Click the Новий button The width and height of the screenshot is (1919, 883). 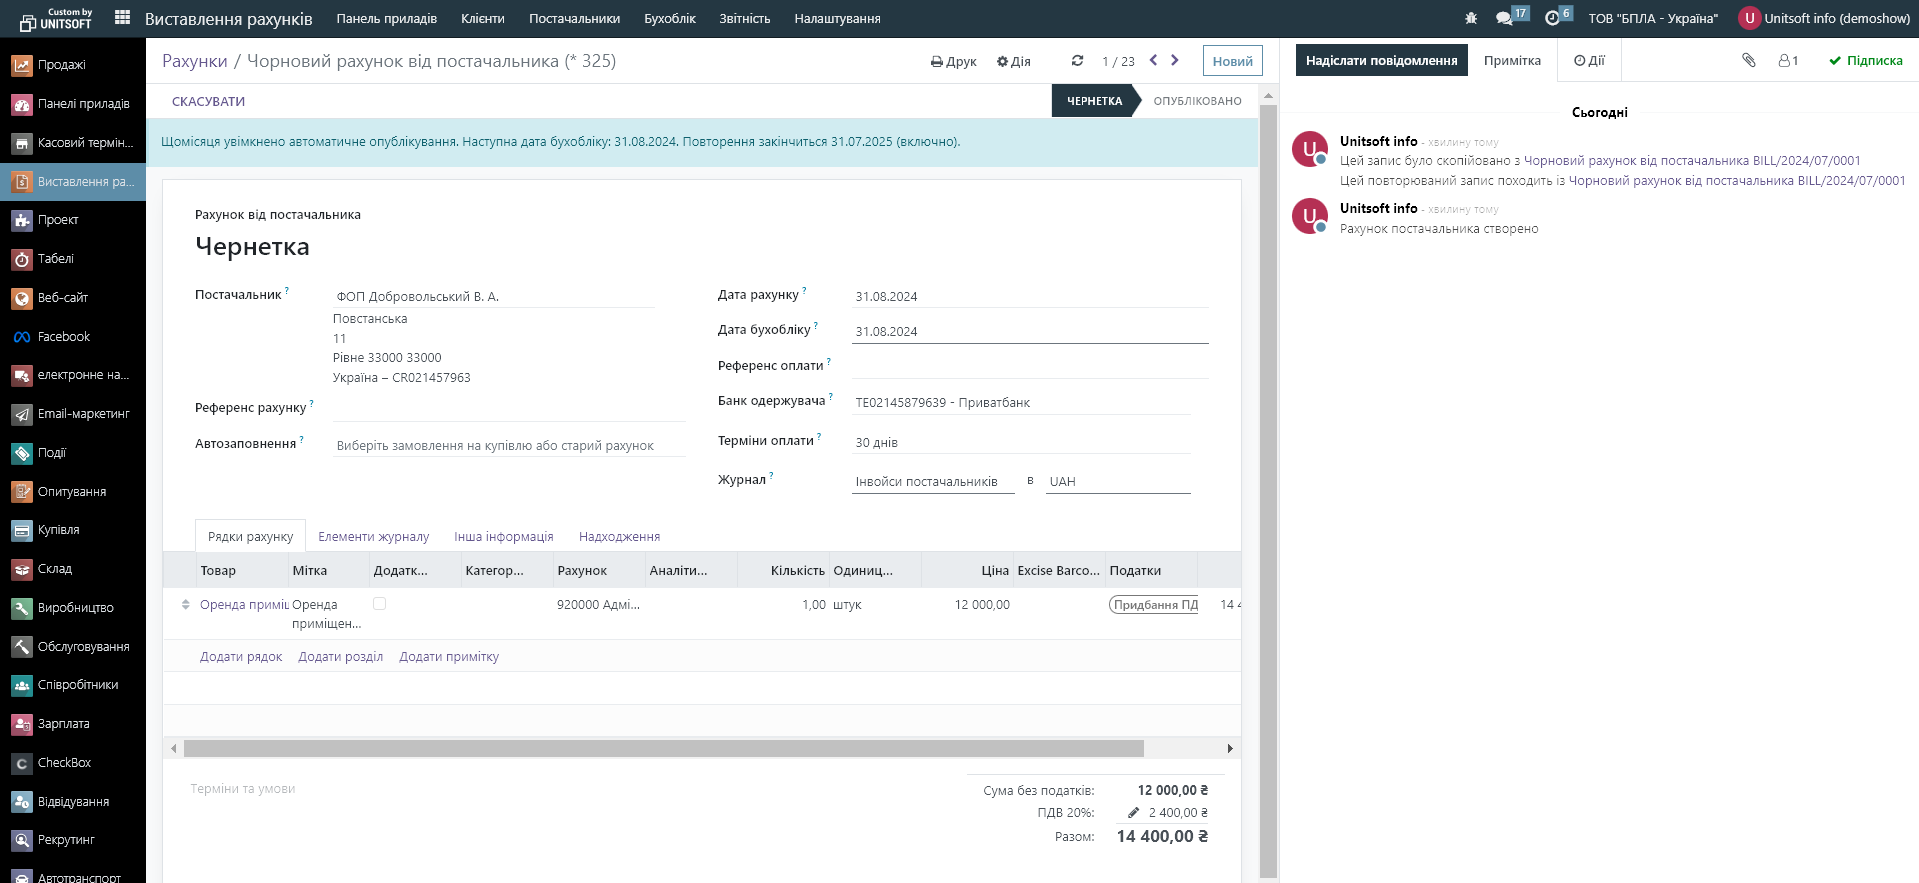click(x=1232, y=61)
